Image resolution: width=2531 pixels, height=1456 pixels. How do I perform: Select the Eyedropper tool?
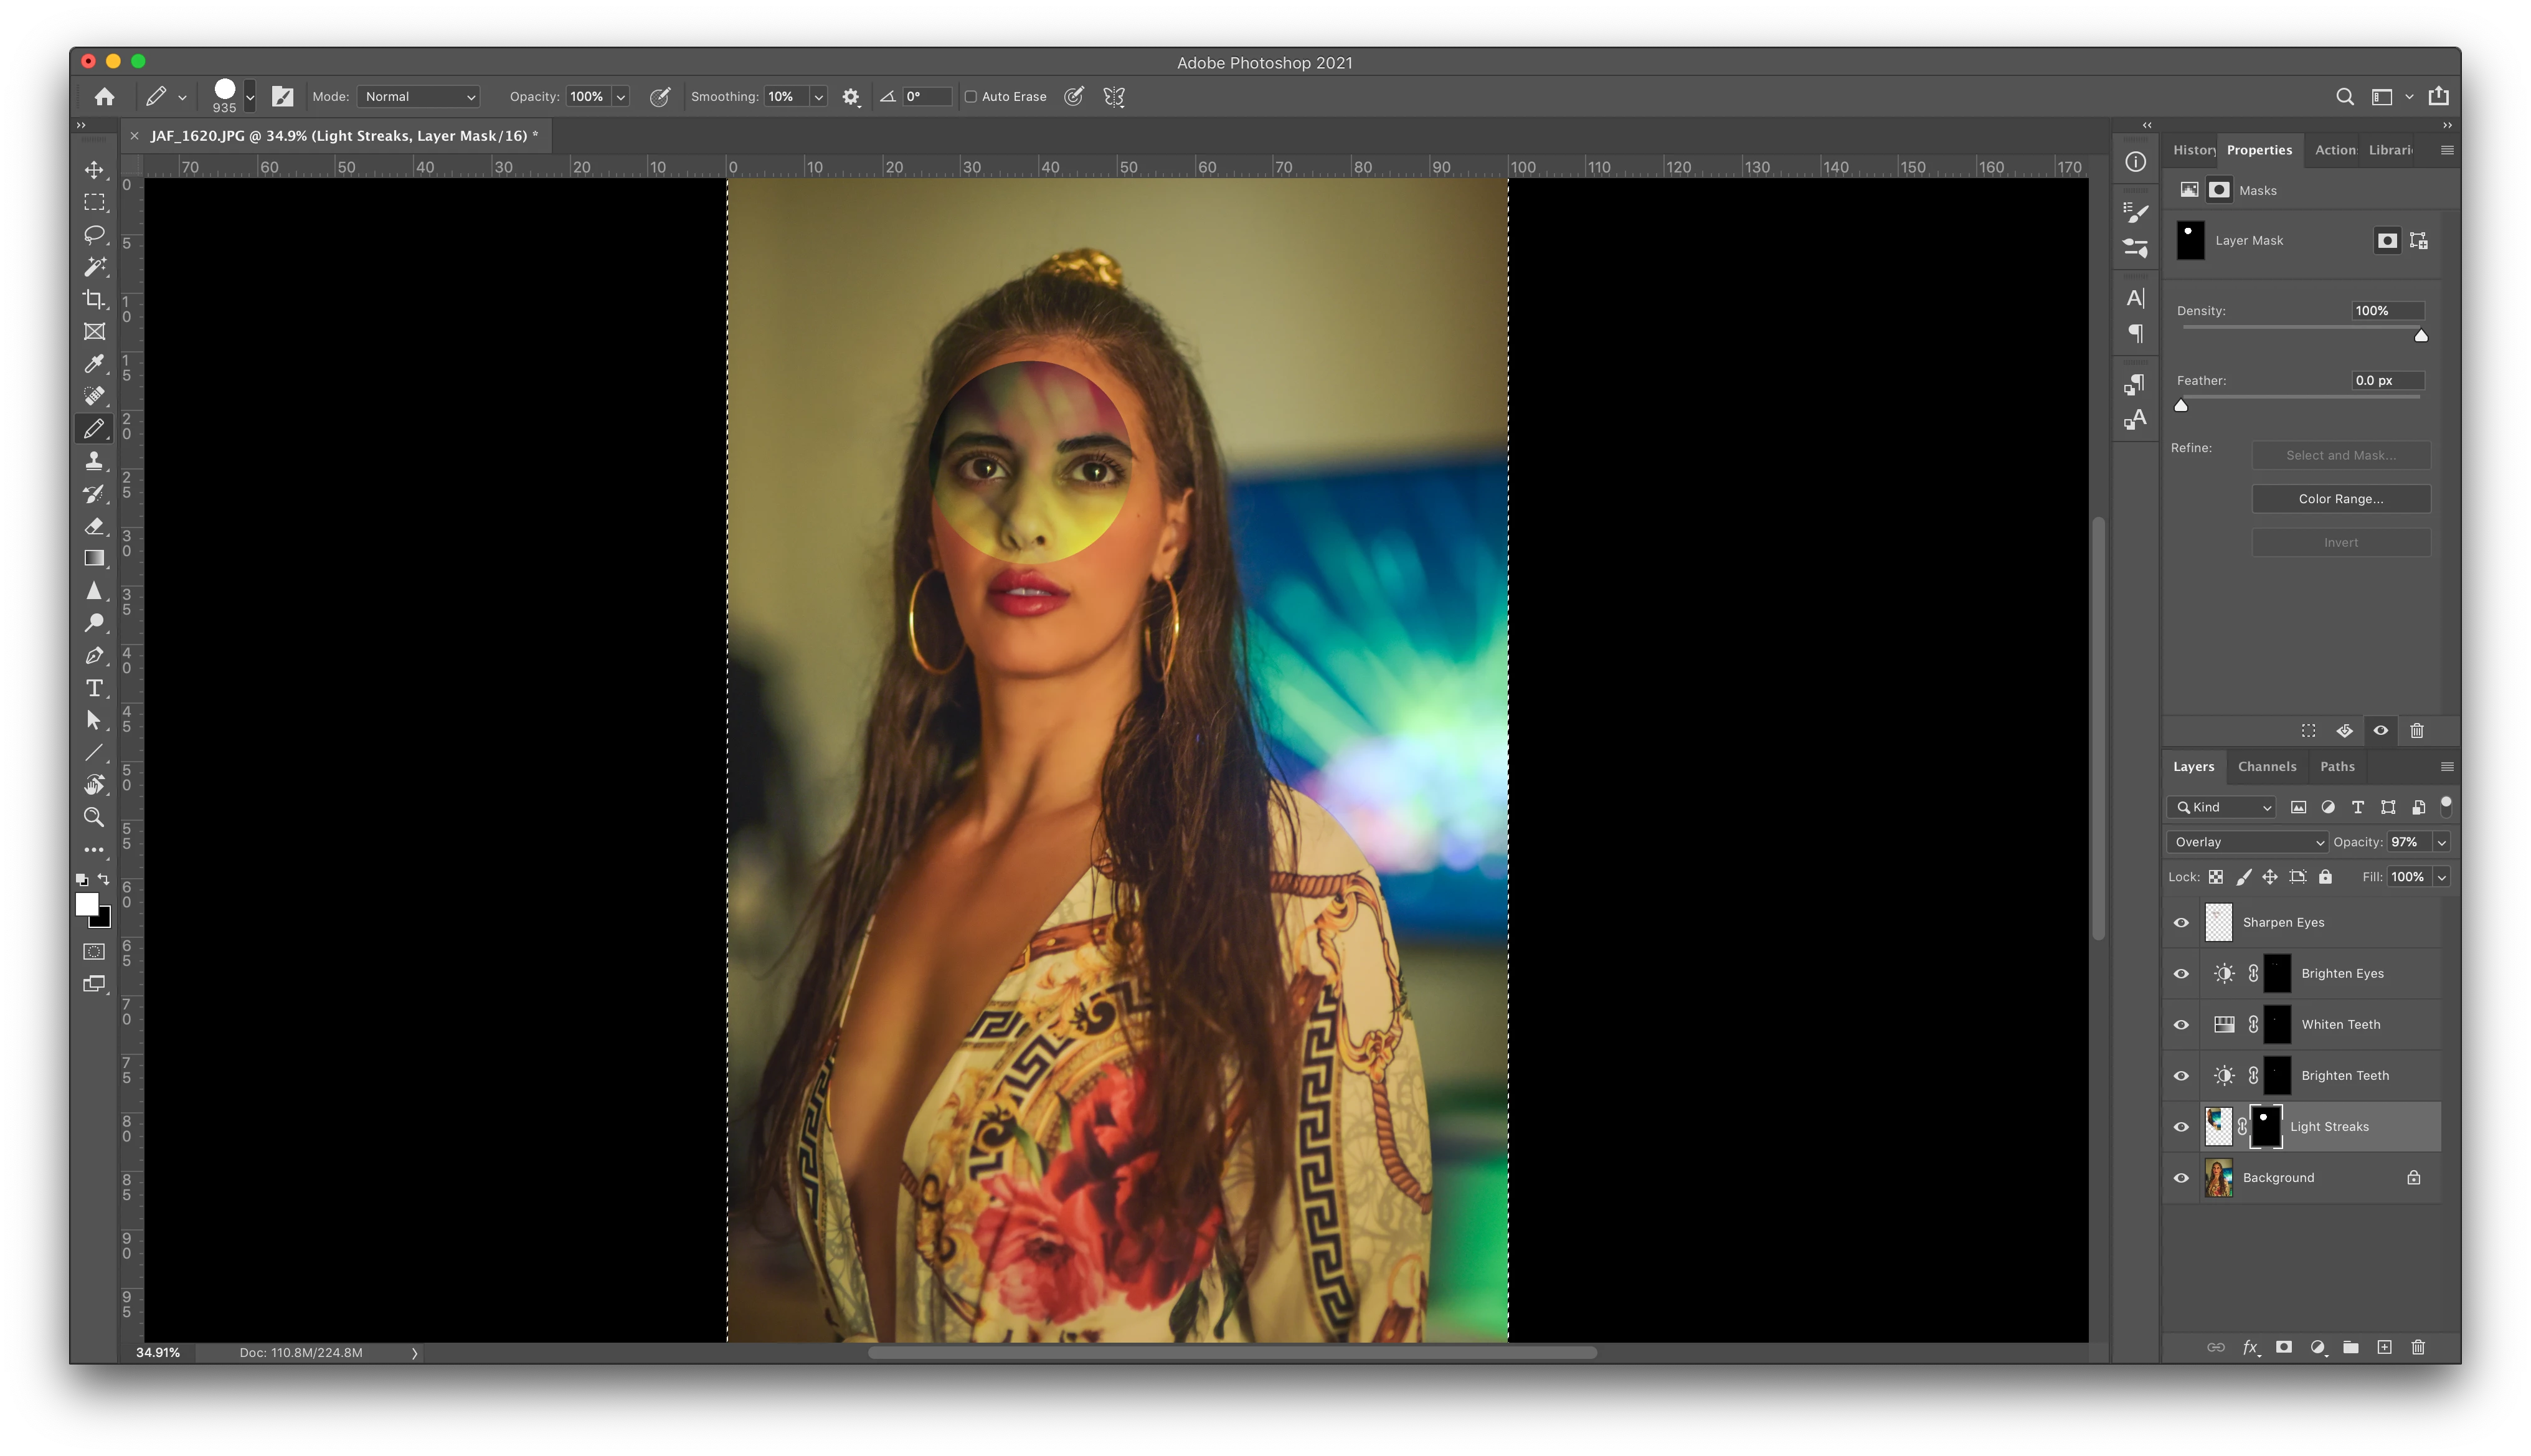pos(94,364)
